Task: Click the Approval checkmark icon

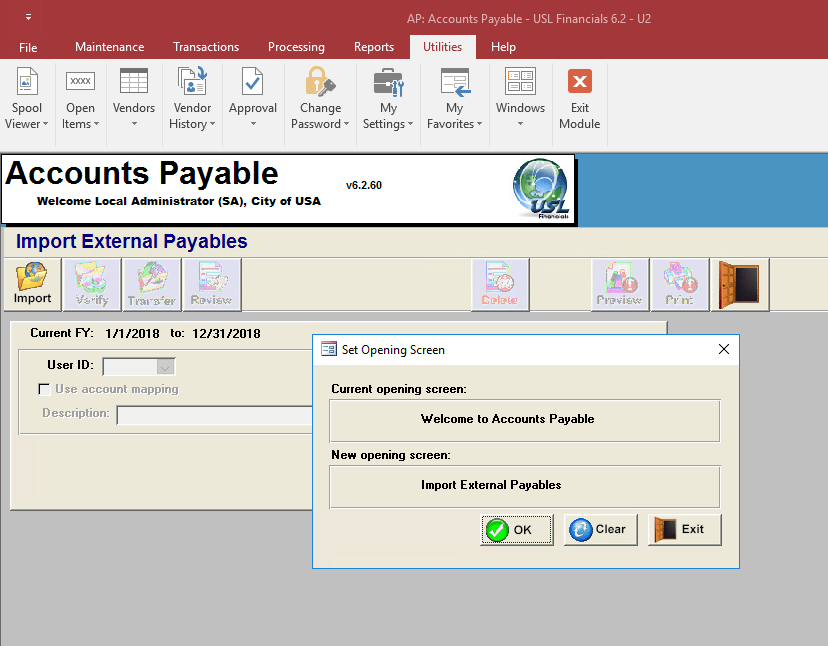Action: 252,81
